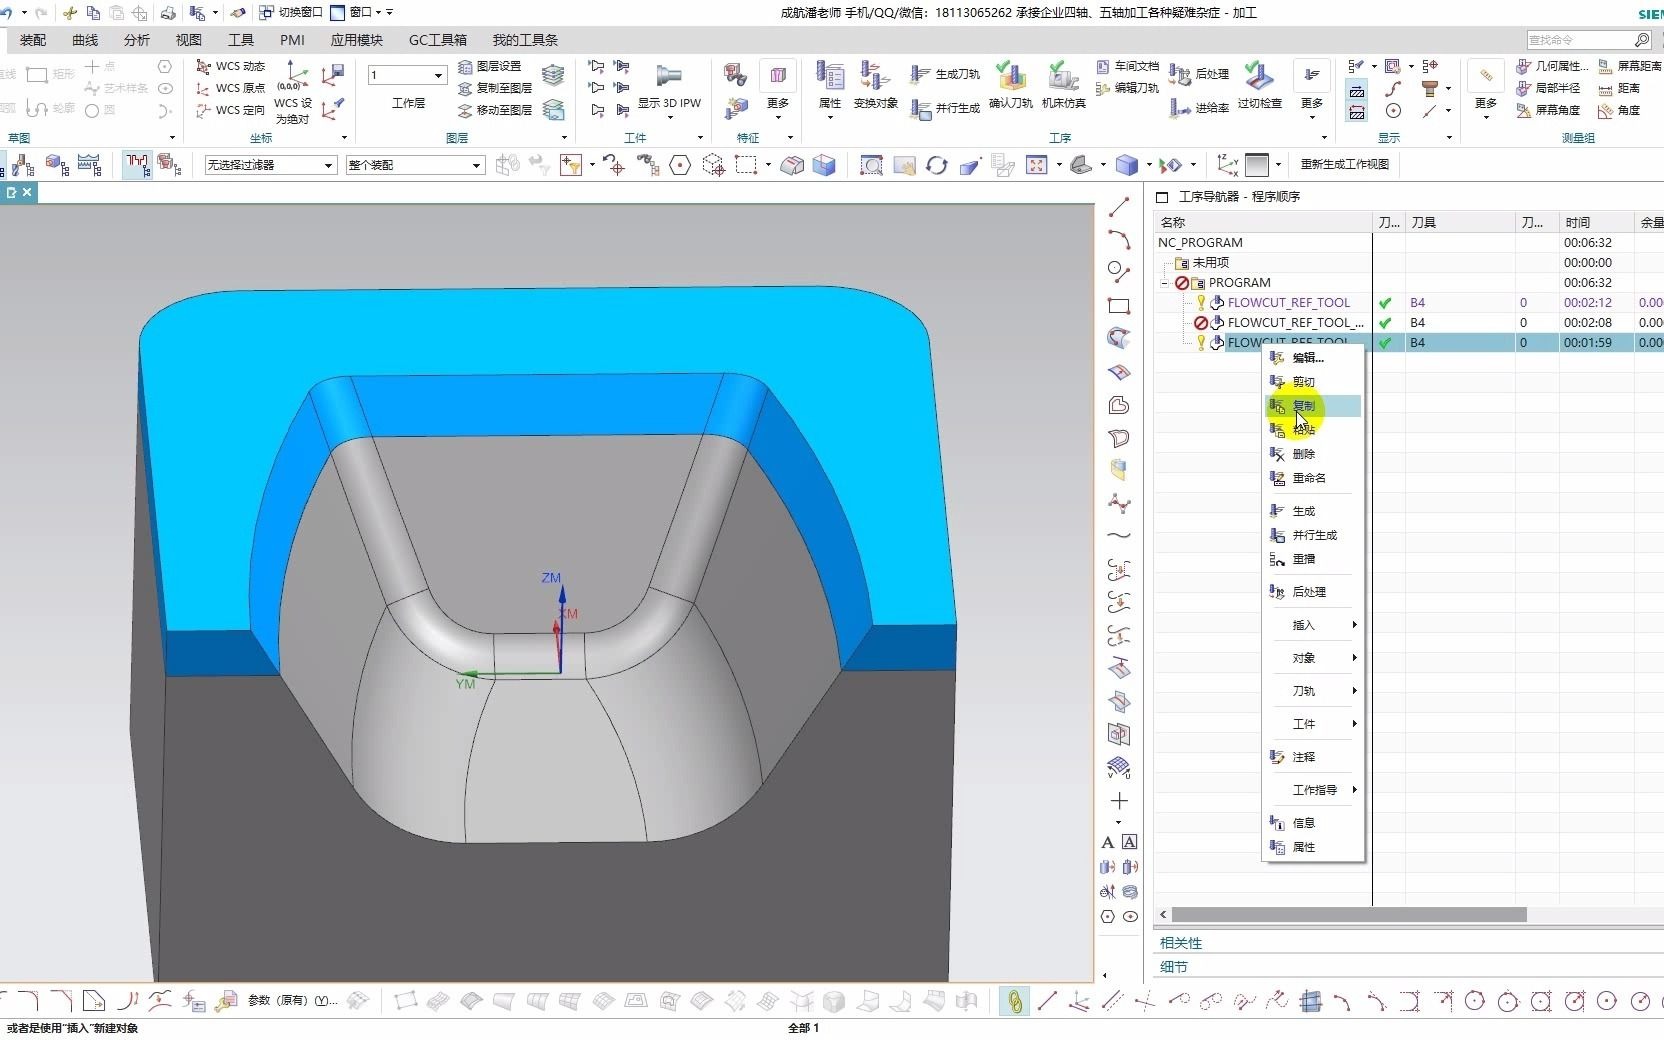This screenshot has height=1040, width=1664.
Task: Open the 应用模块 ribbon tab
Action: tap(357, 40)
